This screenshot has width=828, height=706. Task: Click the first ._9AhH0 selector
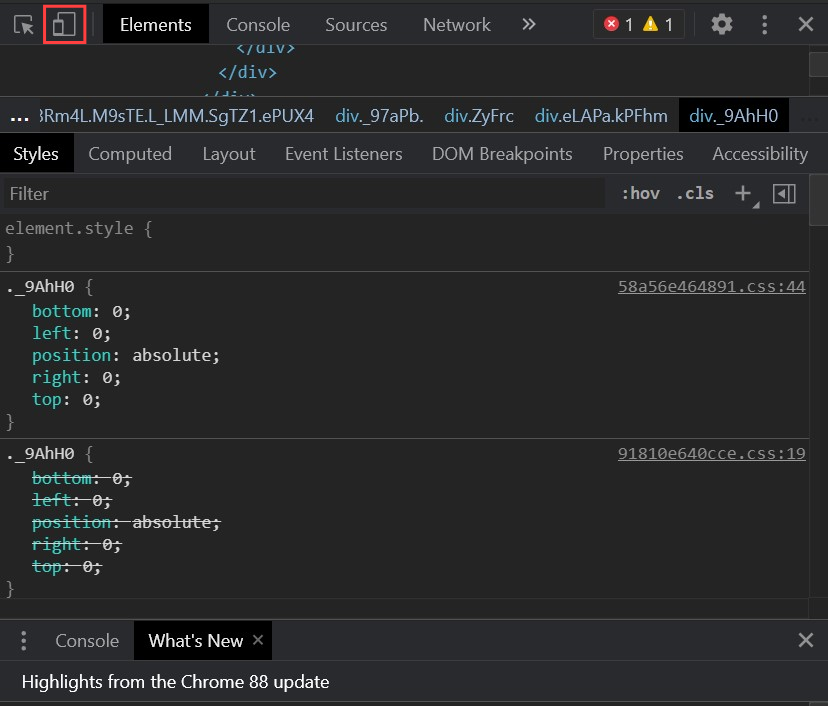[41, 287]
